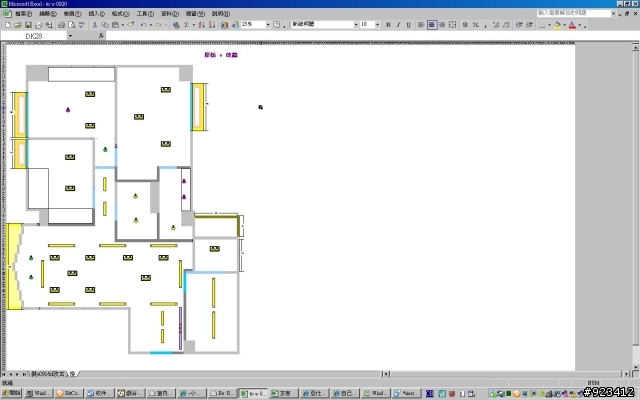Apply AutoSum with the sigma icon
Viewport: 640px width, 400px height.
pos(187,25)
